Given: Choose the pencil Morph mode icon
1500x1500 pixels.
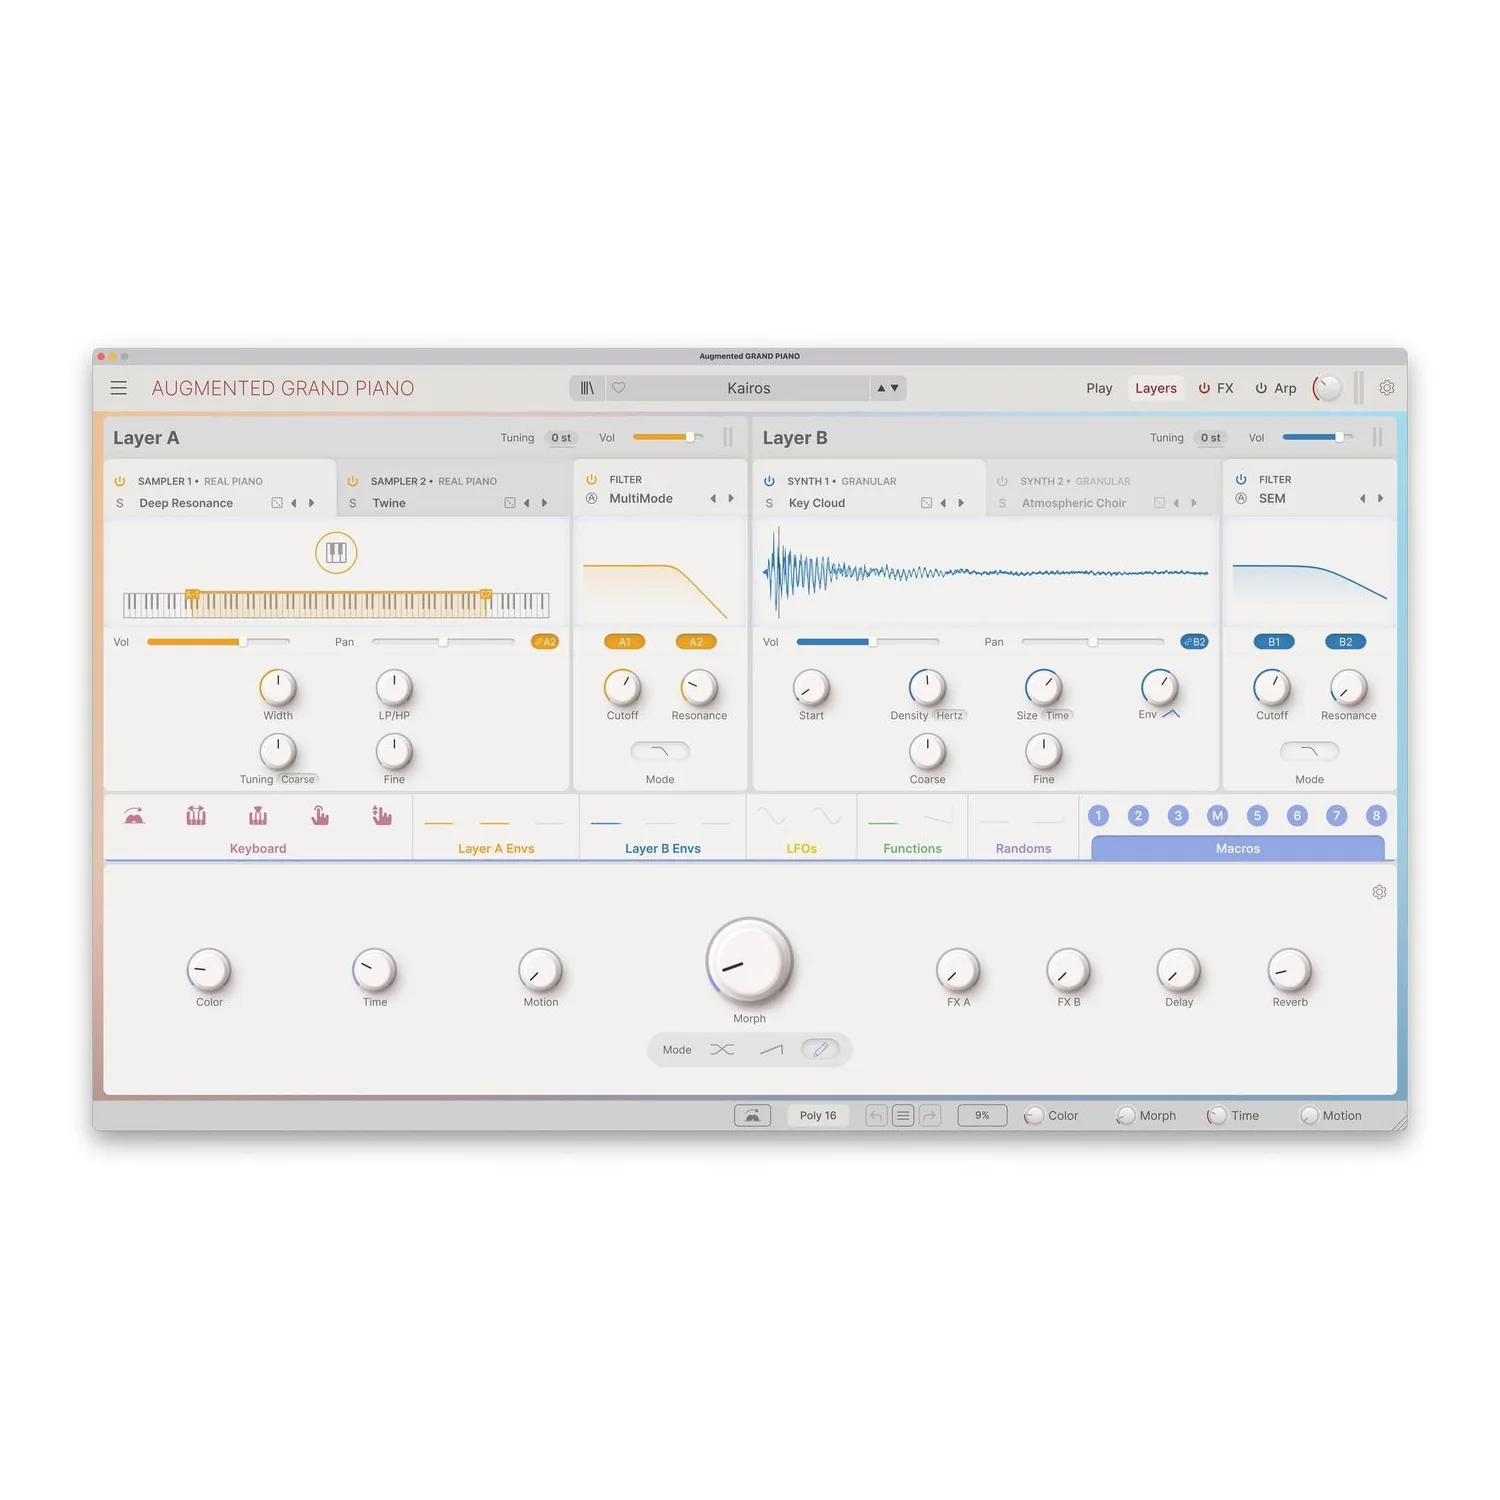Looking at the screenshot, I should click(821, 1049).
